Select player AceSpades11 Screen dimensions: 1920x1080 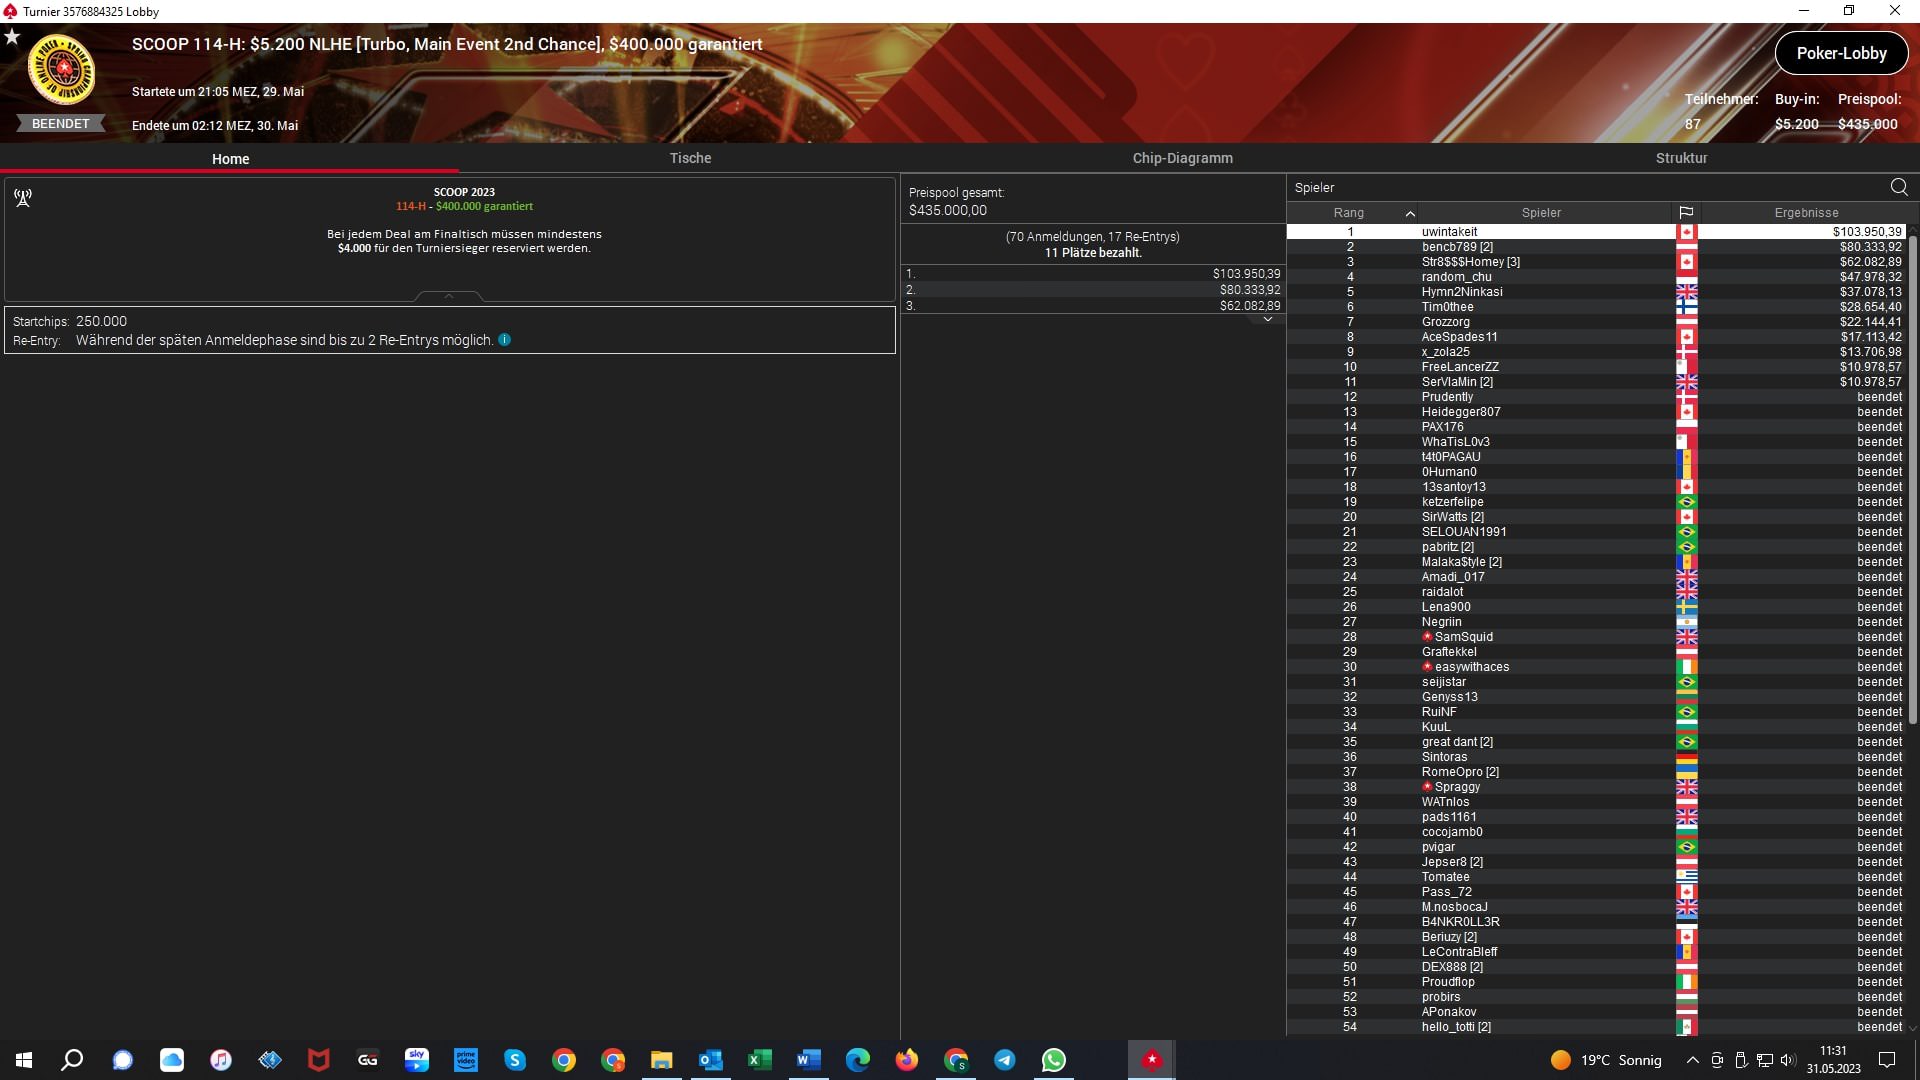click(1596, 336)
